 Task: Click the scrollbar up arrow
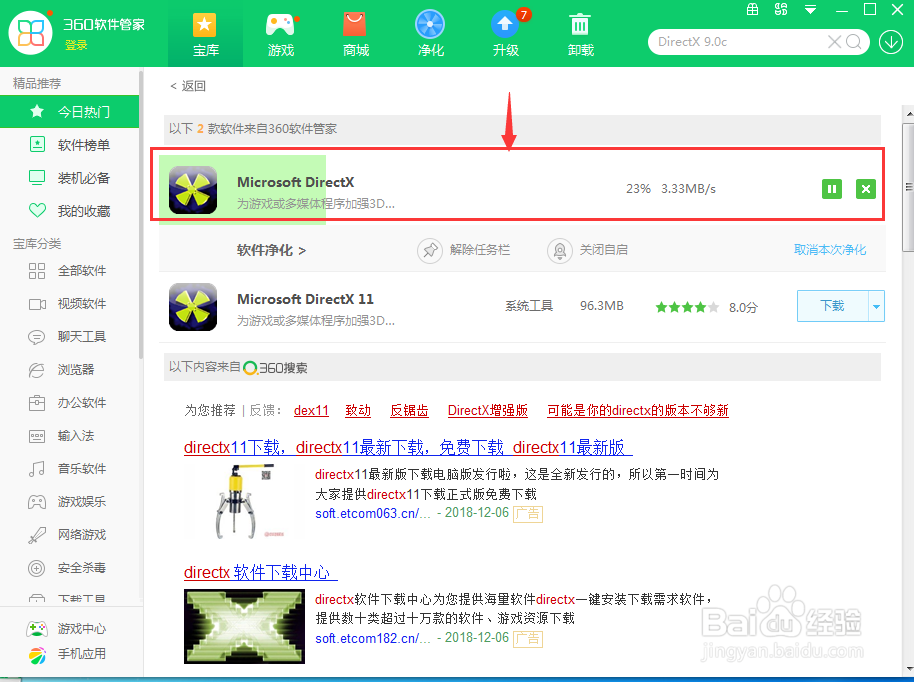point(908,113)
